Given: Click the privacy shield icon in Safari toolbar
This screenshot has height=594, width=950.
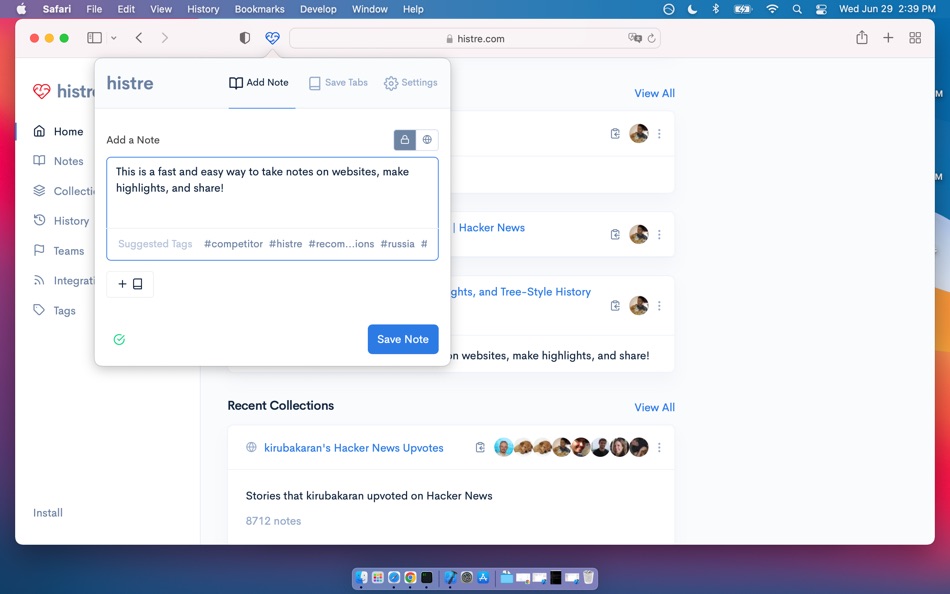Looking at the screenshot, I should point(245,38).
